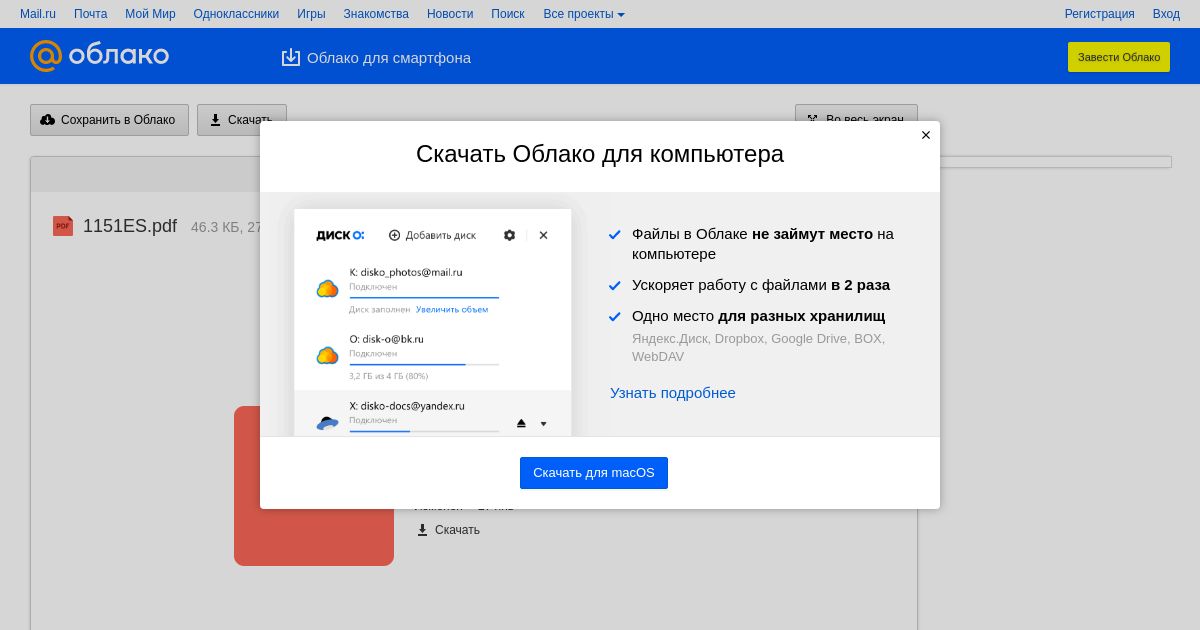Click checkmark beside Ускоряет работу с файлами
The image size is (1200, 630).
click(615, 285)
